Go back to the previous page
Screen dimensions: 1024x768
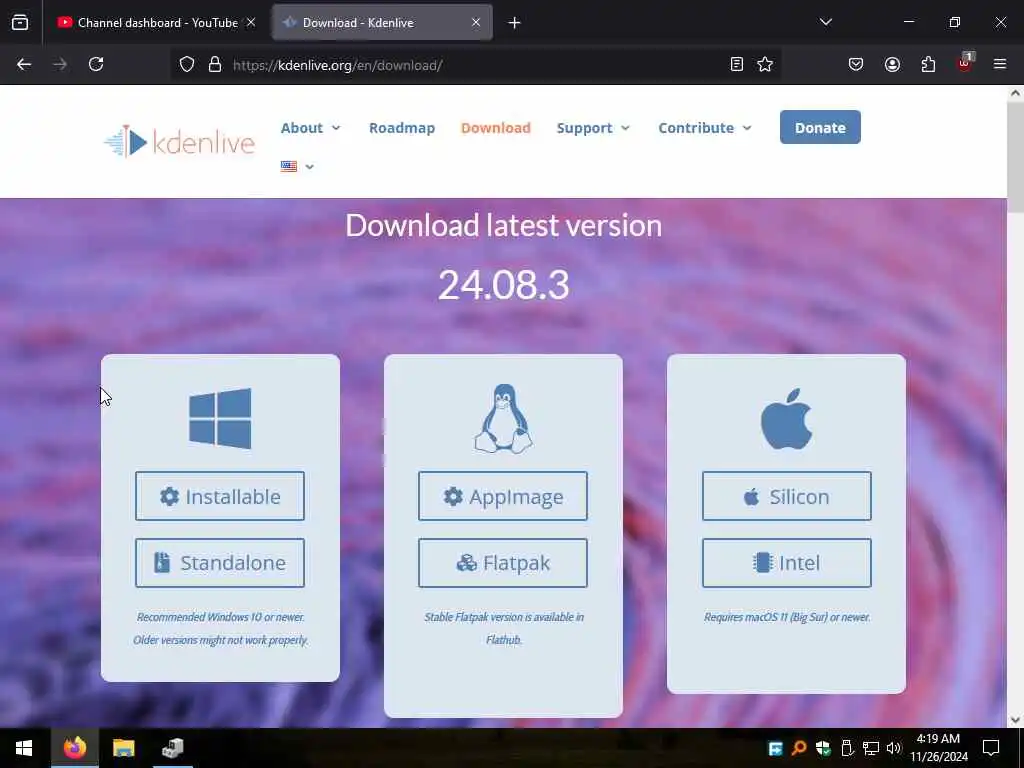[24, 65]
